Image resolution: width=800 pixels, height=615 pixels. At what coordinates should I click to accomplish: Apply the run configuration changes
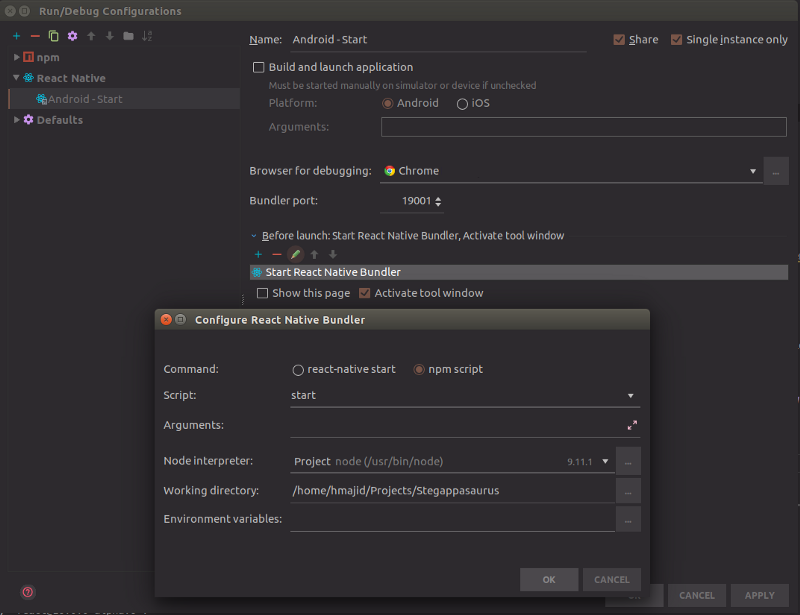click(x=760, y=596)
